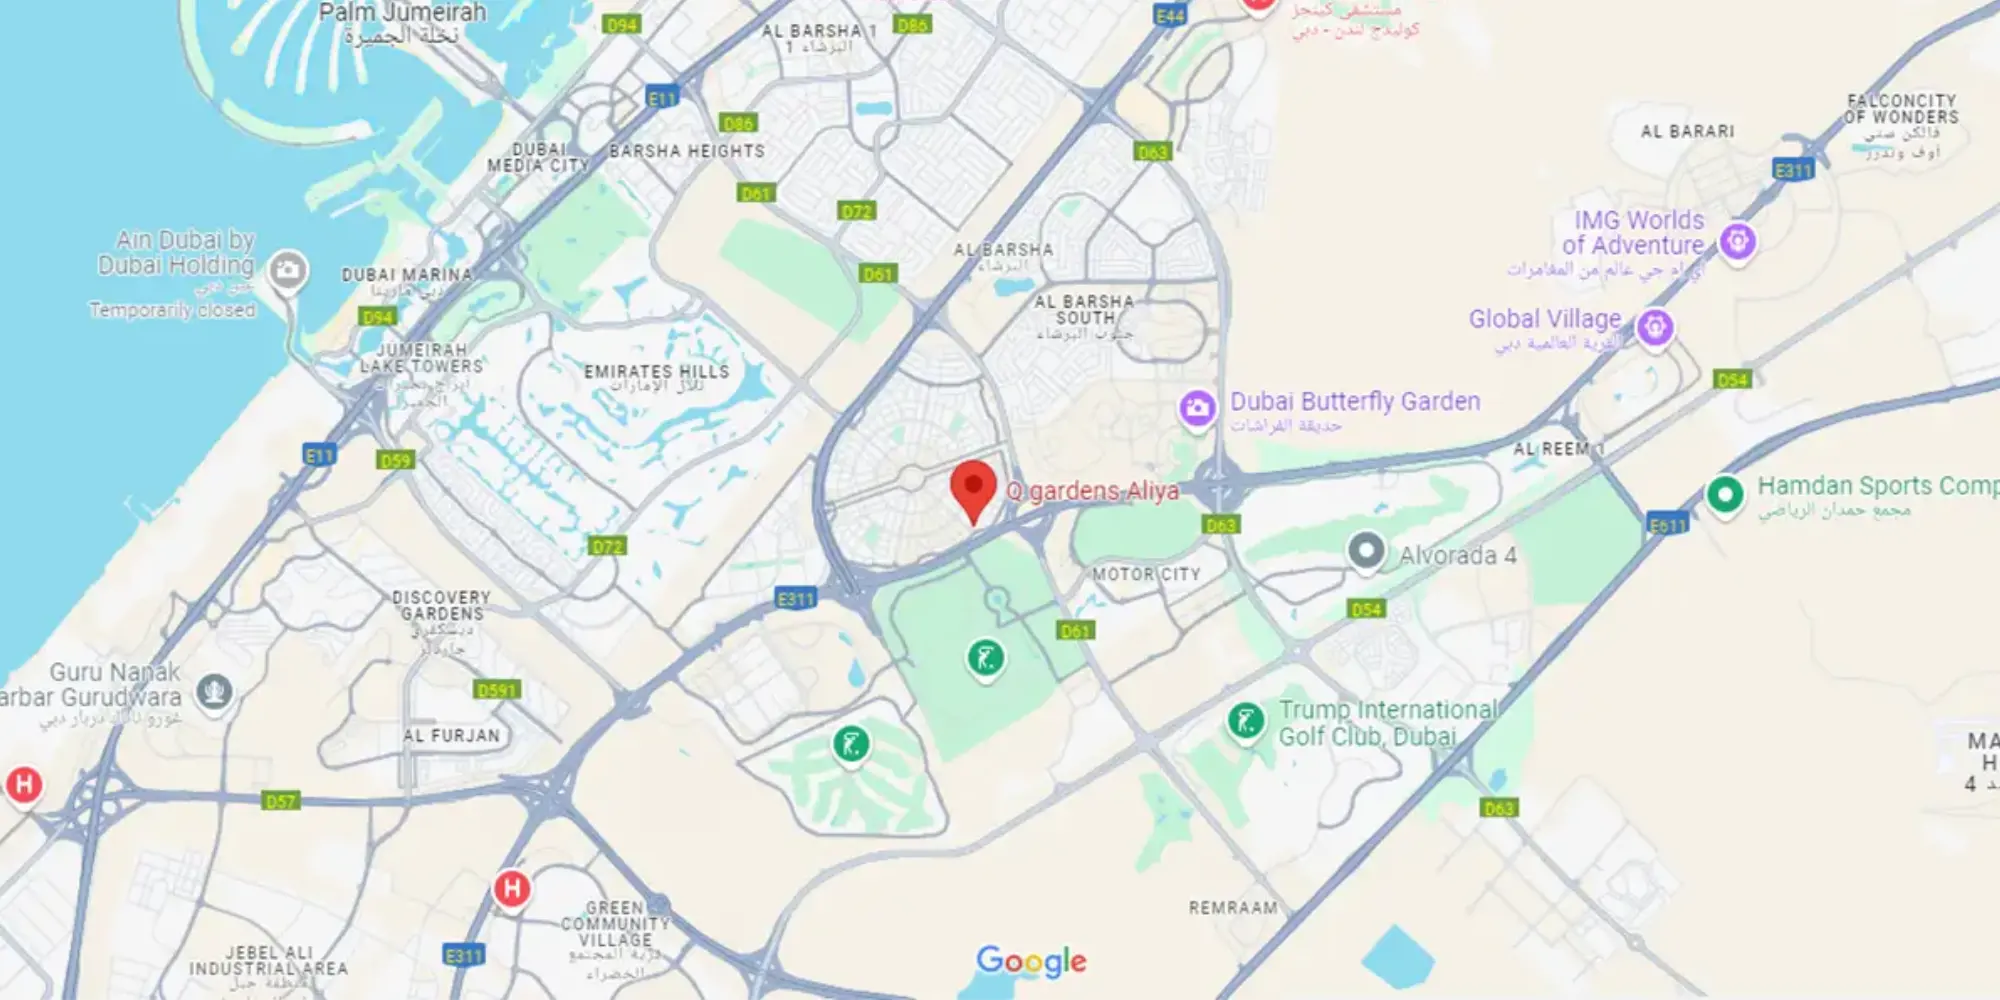Click the Emirates Hills area label
The image size is (2000, 1000).
pyautogui.click(x=657, y=371)
